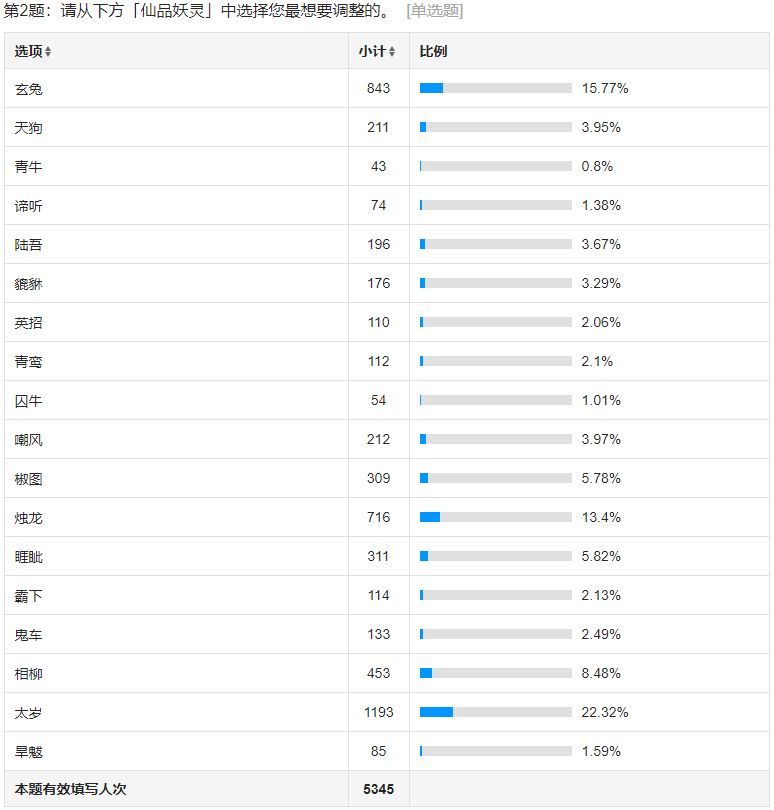Select the 本题有效填写人次 footer label
Screen dimensions: 774x810
coord(70,789)
